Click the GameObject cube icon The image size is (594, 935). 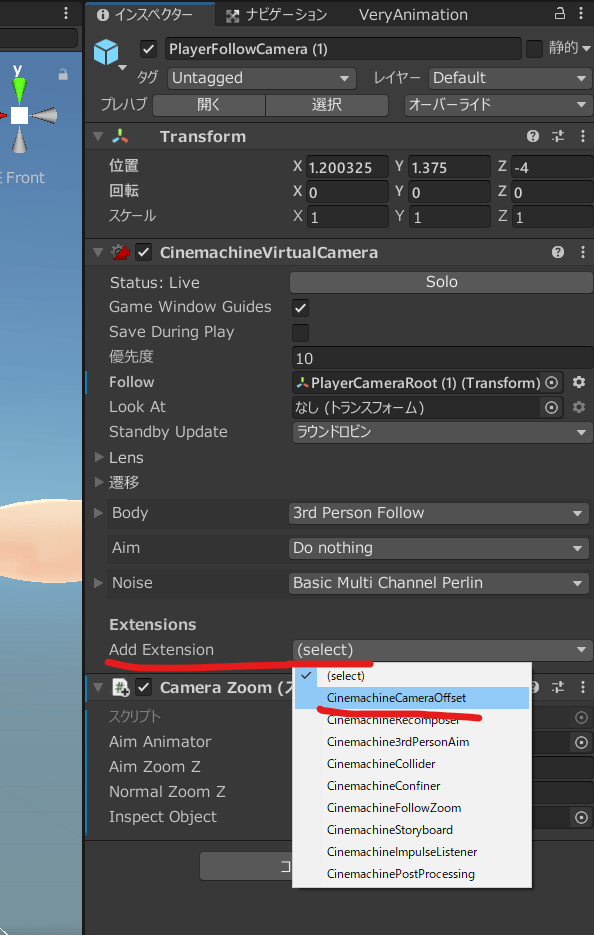point(106,52)
